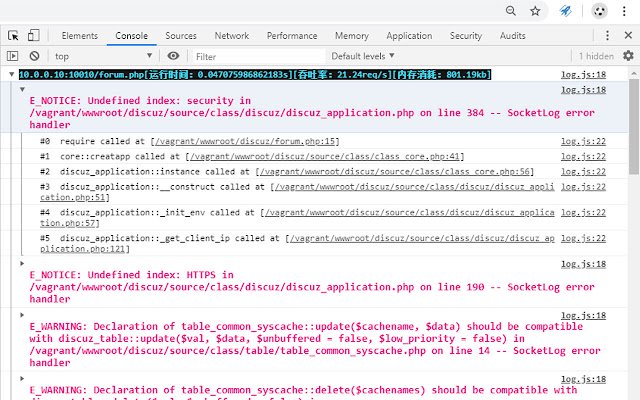
Task: Collapse the Undefined index security group
Action: coord(22,89)
